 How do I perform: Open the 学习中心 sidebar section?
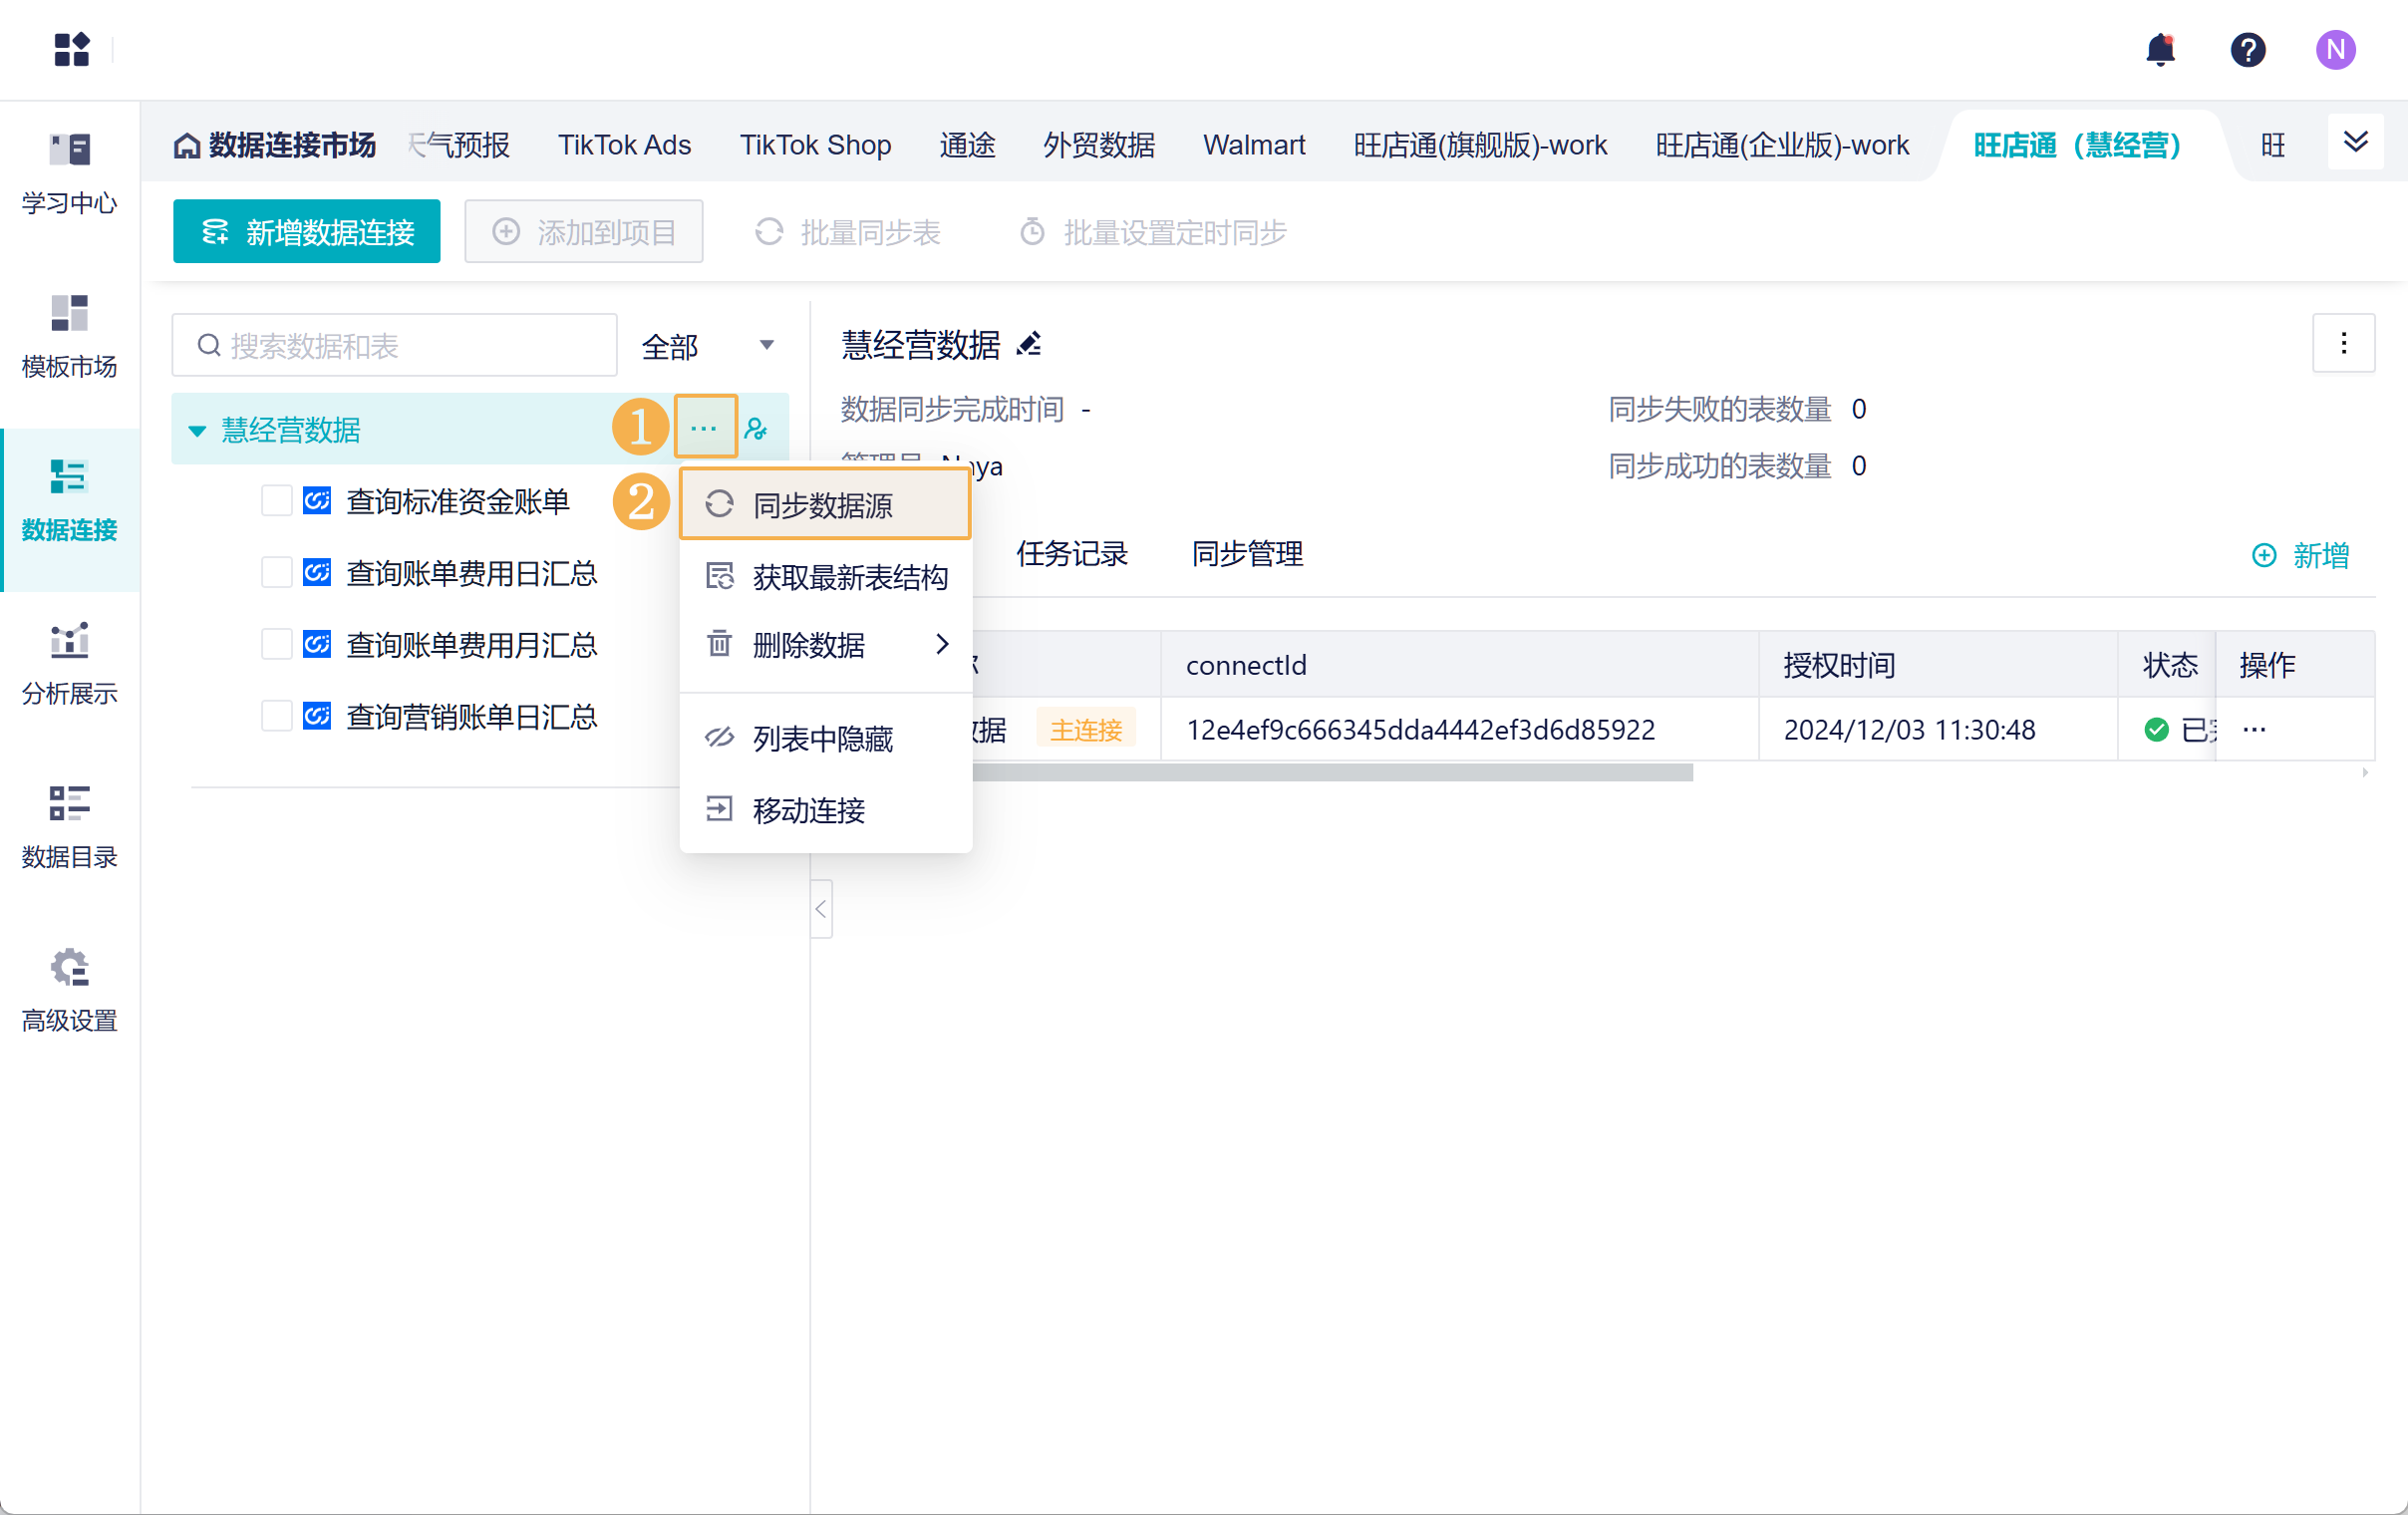(x=69, y=174)
